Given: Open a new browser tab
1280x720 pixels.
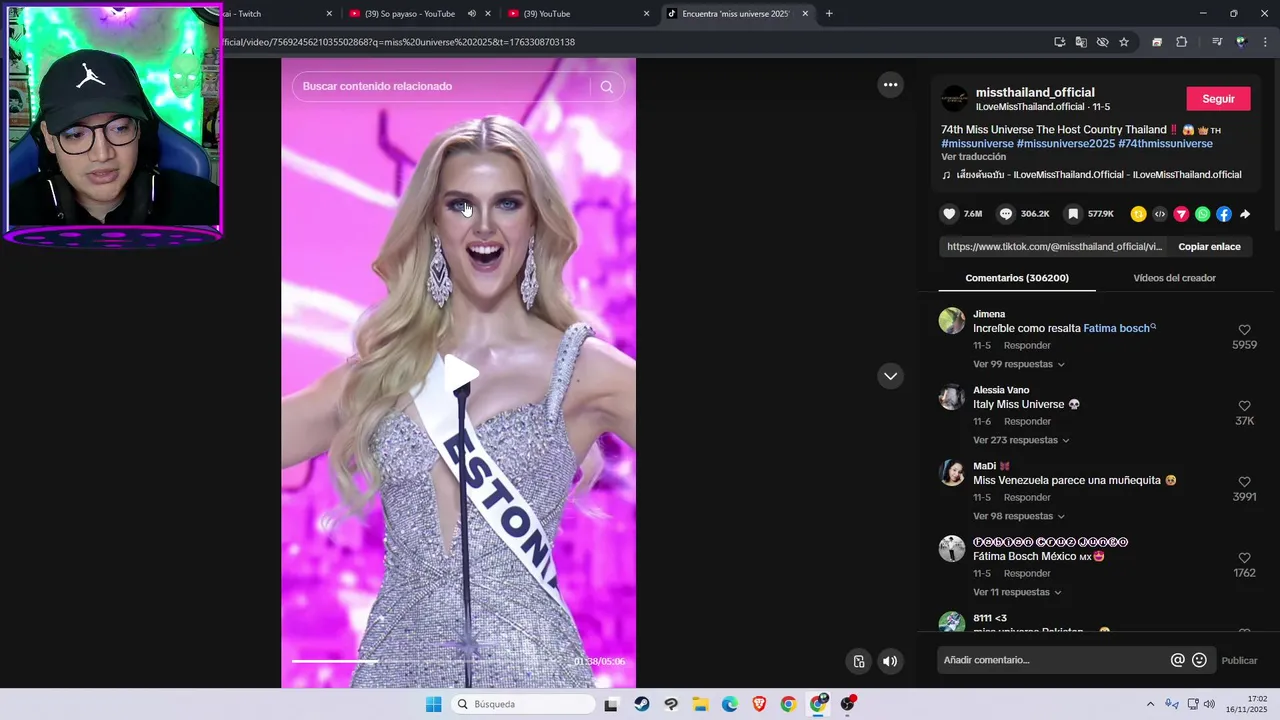Looking at the screenshot, I should [x=829, y=14].
